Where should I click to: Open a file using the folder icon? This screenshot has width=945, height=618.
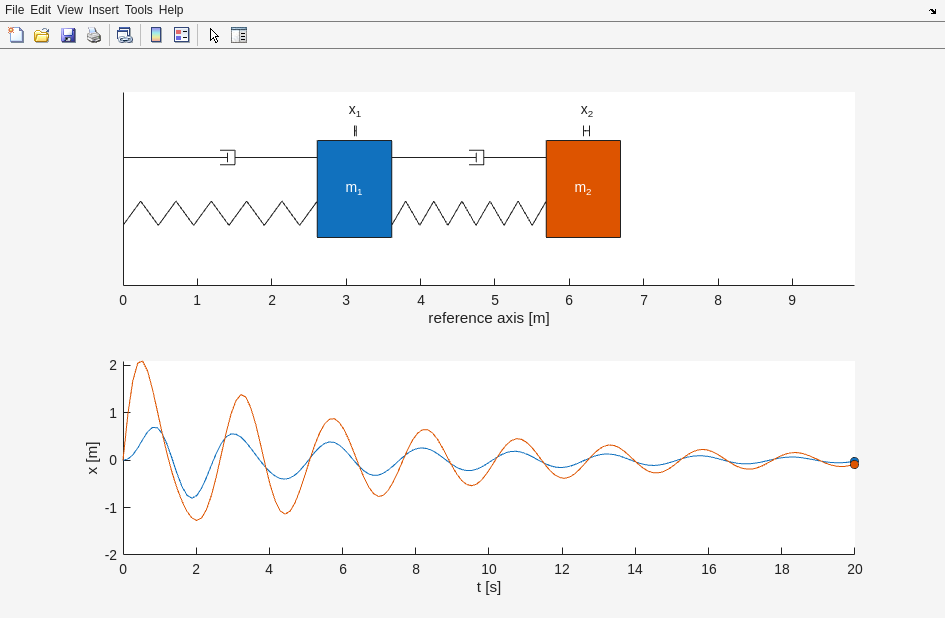click(x=42, y=35)
